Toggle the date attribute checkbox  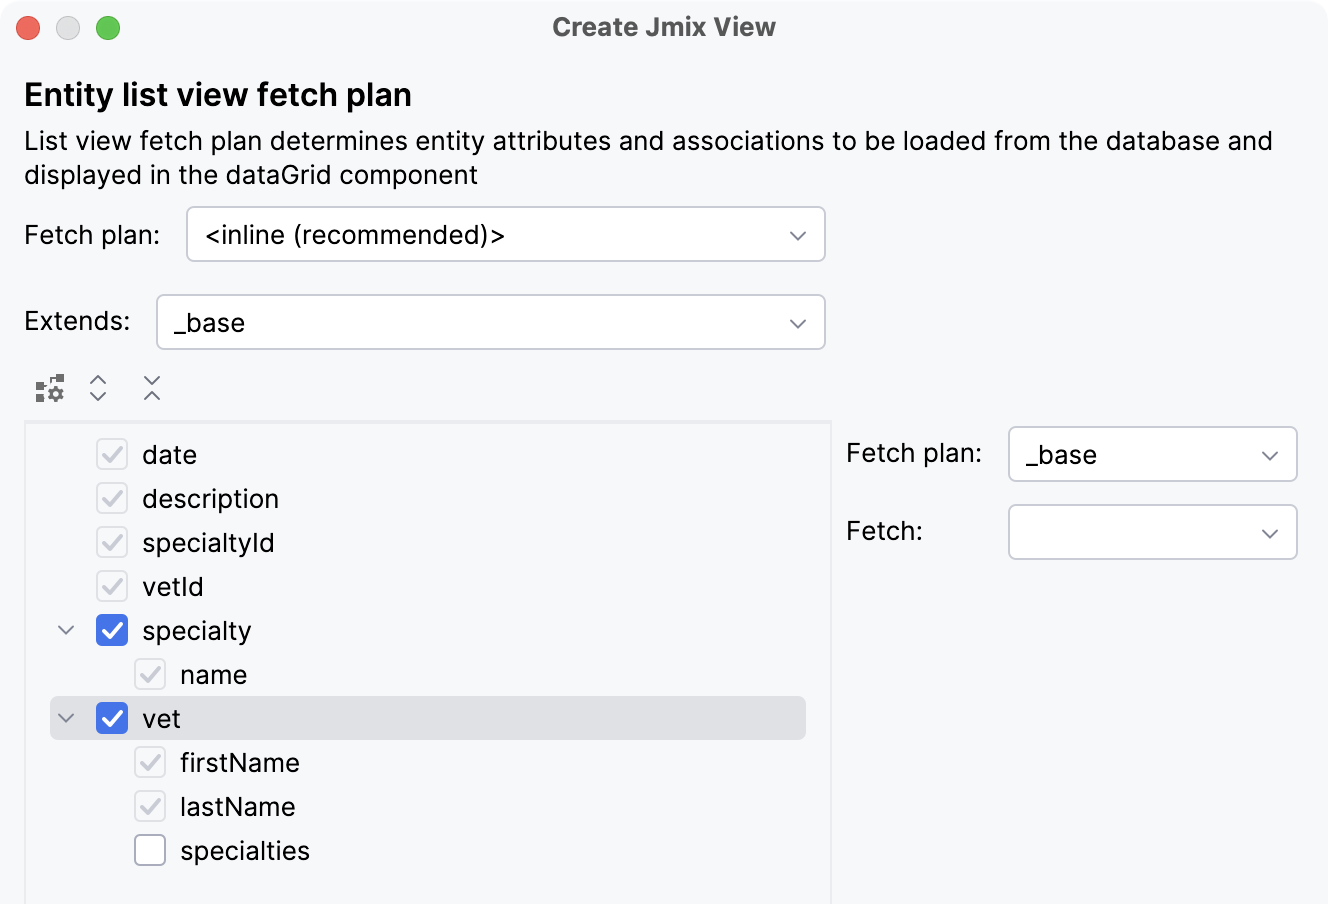click(x=112, y=455)
